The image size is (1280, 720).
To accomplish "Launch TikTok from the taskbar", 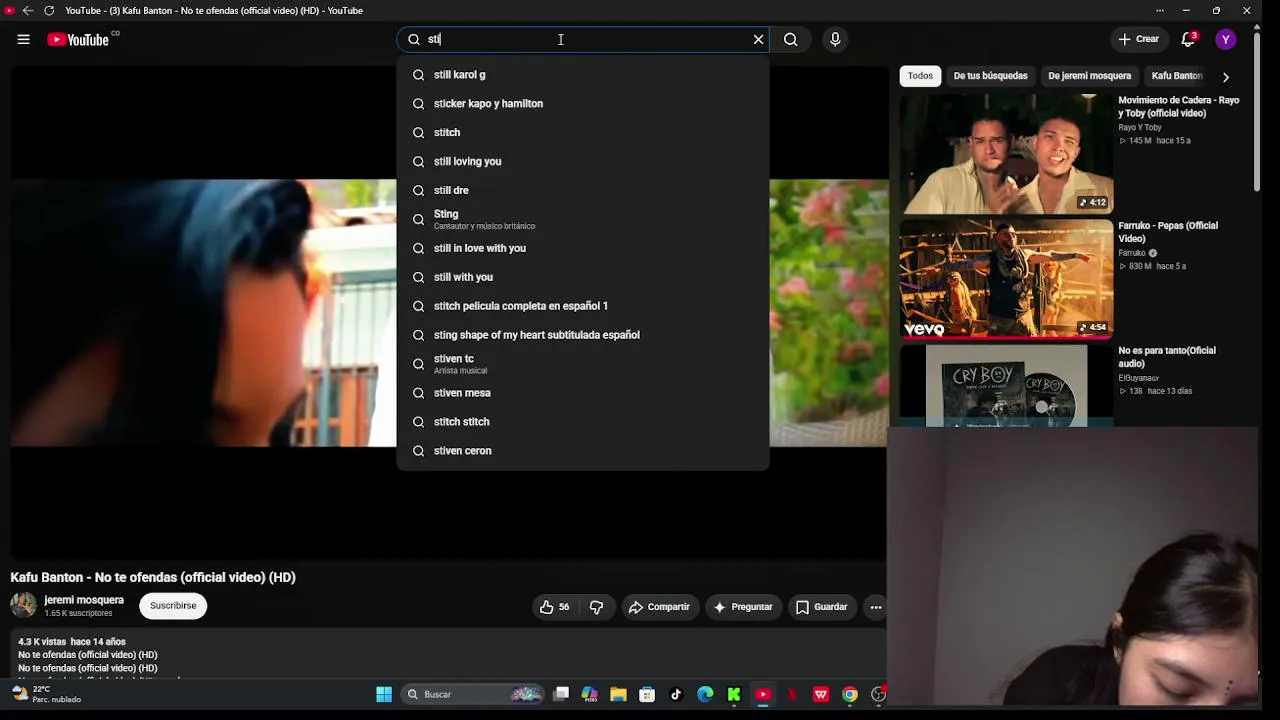I will pyautogui.click(x=676, y=695).
